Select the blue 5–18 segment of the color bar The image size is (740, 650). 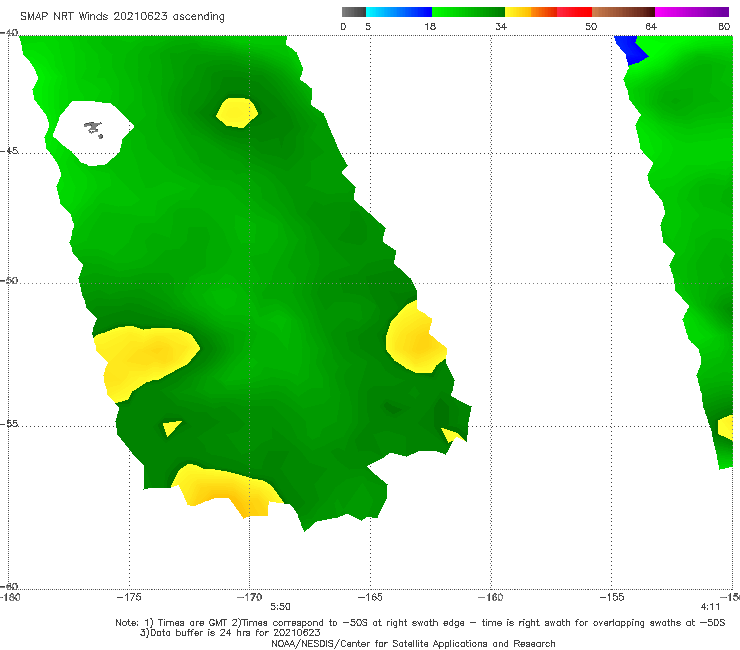(399, 12)
